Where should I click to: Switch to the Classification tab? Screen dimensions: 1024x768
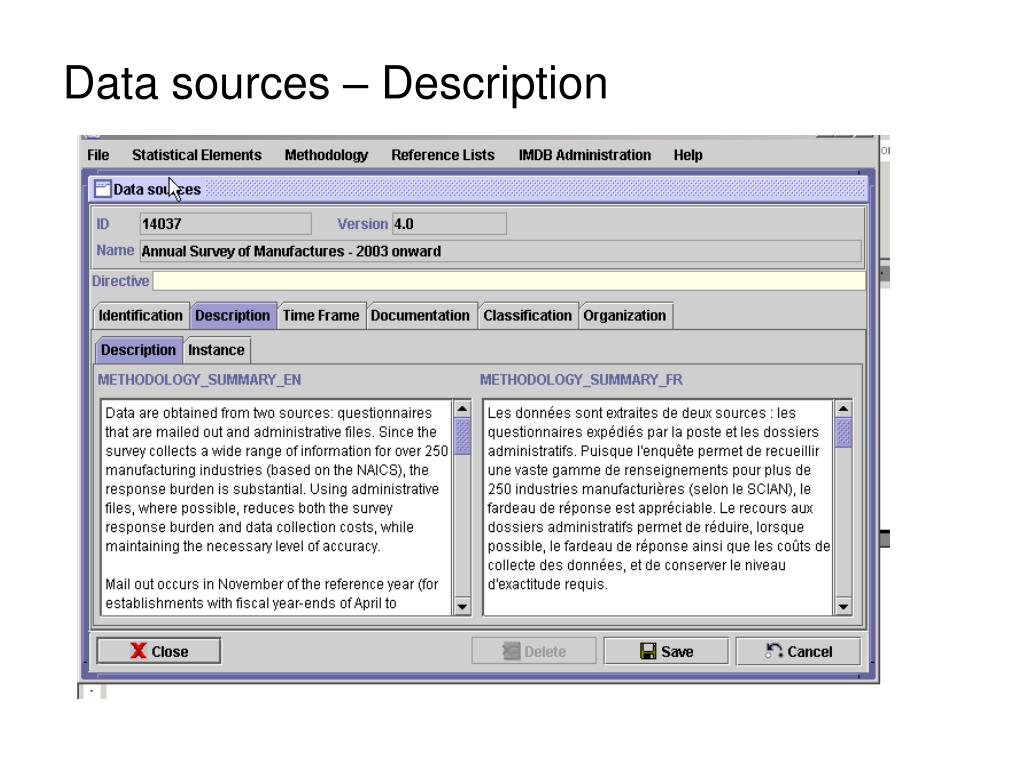tap(528, 315)
